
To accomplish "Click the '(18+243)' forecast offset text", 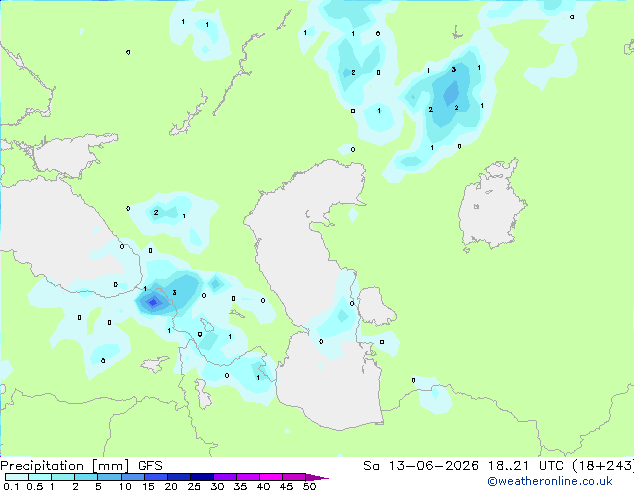I will click(602, 466).
